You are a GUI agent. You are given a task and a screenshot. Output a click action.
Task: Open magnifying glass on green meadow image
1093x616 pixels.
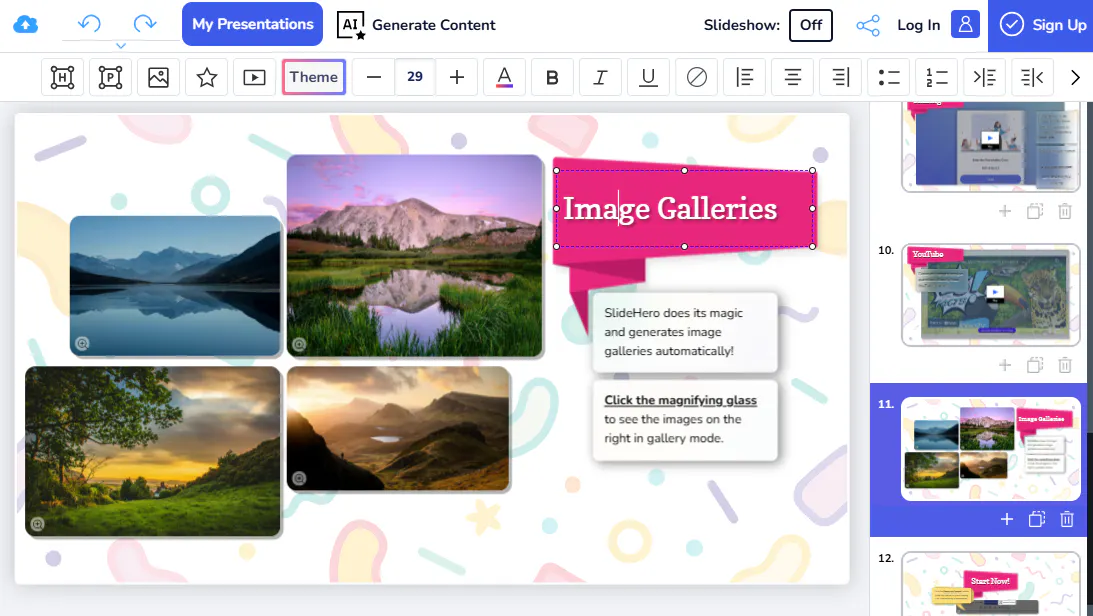click(38, 524)
